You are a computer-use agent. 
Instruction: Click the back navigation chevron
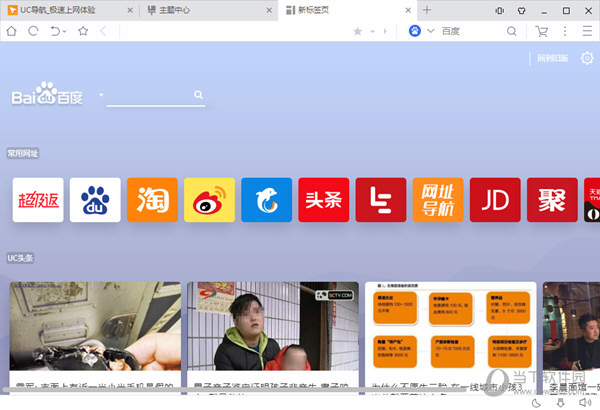[x=103, y=31]
